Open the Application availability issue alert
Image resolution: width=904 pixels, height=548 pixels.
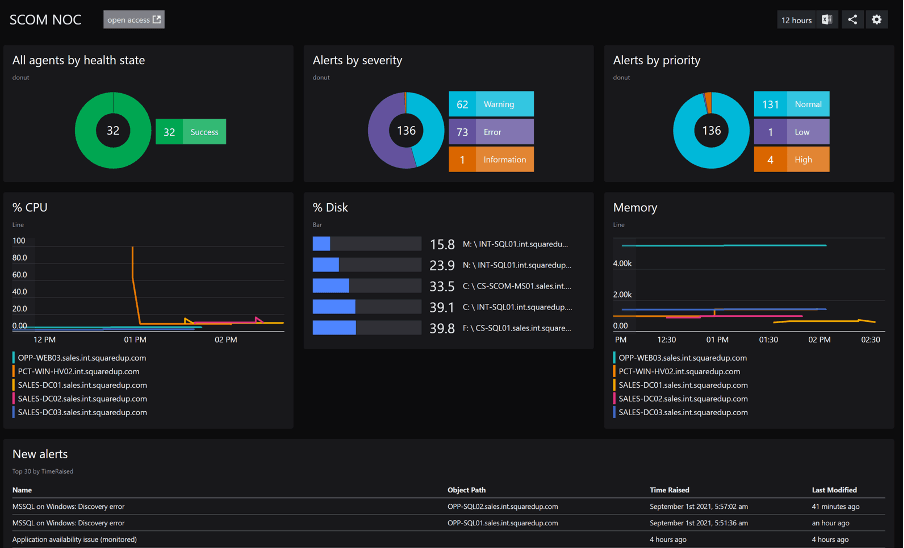pyautogui.click(x=76, y=540)
